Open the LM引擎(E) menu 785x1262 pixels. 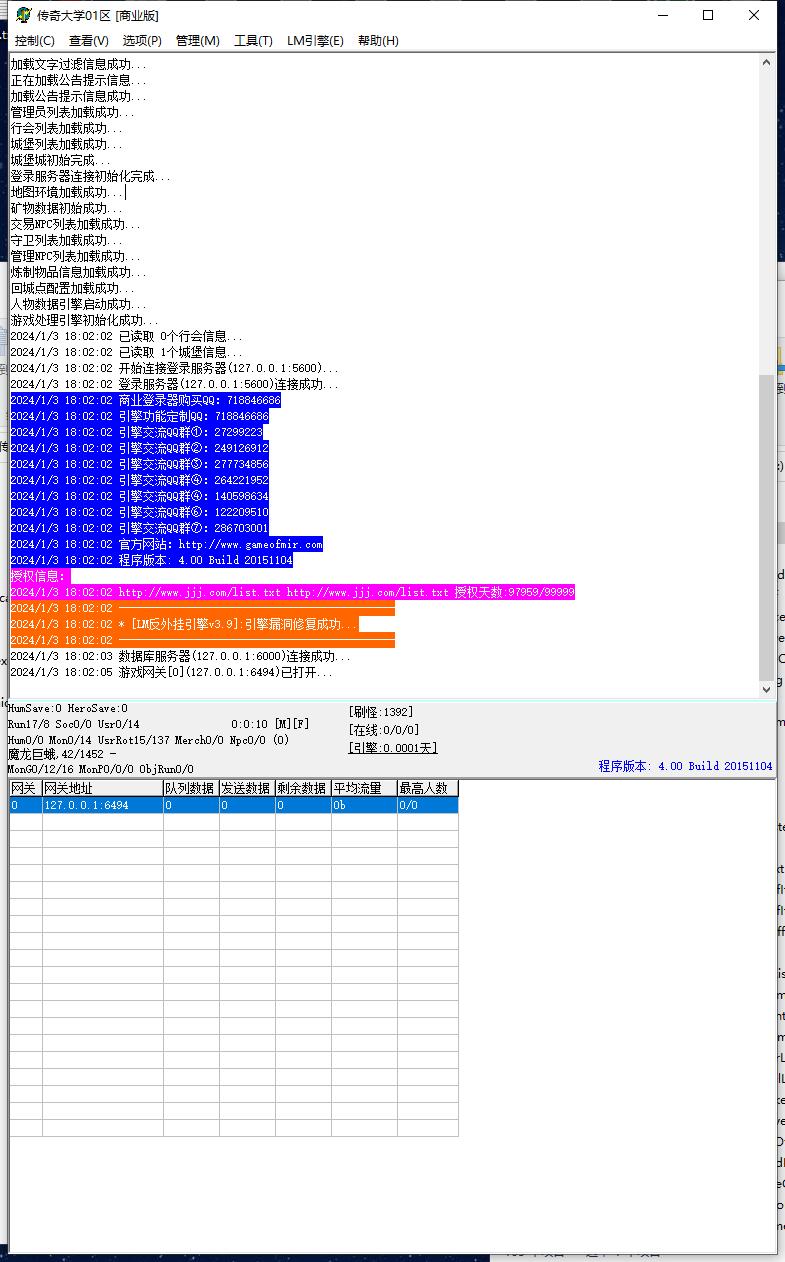(x=315, y=41)
